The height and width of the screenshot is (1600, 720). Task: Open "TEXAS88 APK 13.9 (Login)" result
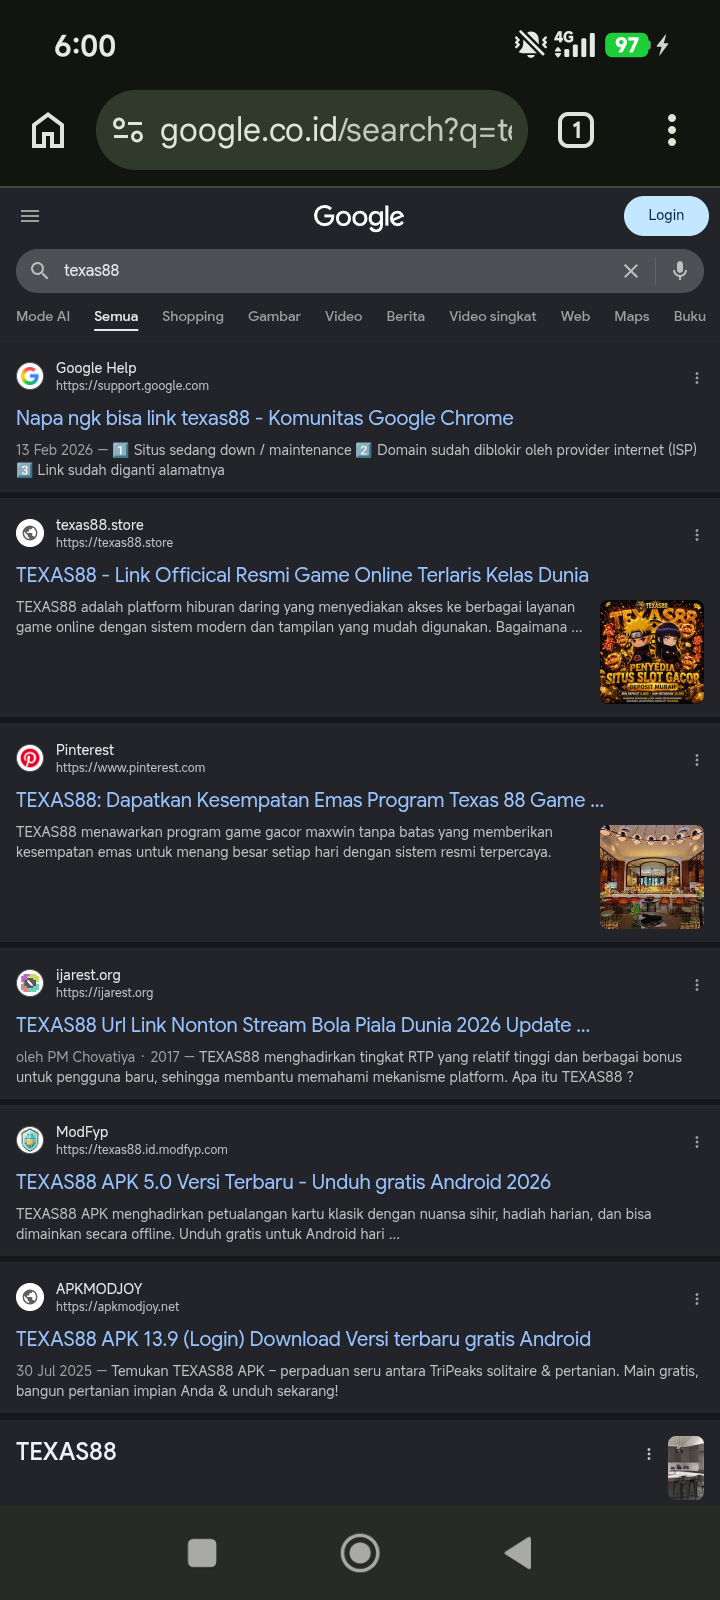pyautogui.click(x=303, y=1339)
